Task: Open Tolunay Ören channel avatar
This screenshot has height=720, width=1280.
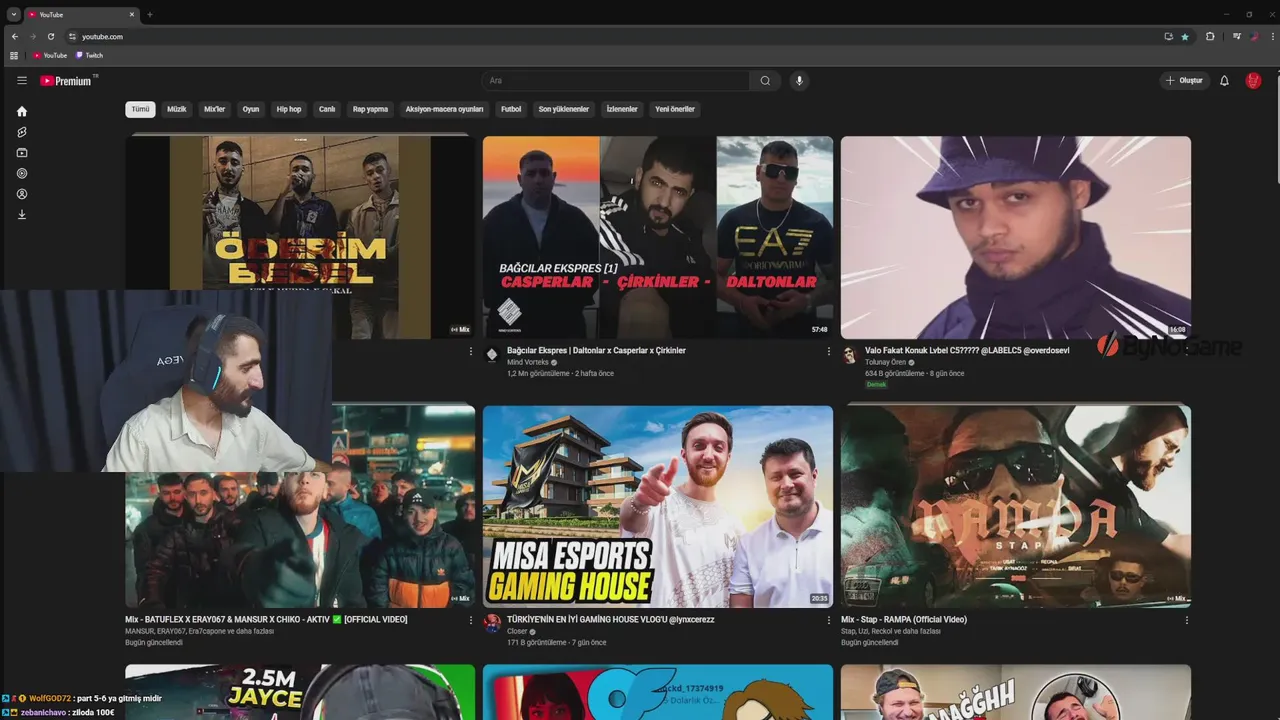Action: pos(849,355)
